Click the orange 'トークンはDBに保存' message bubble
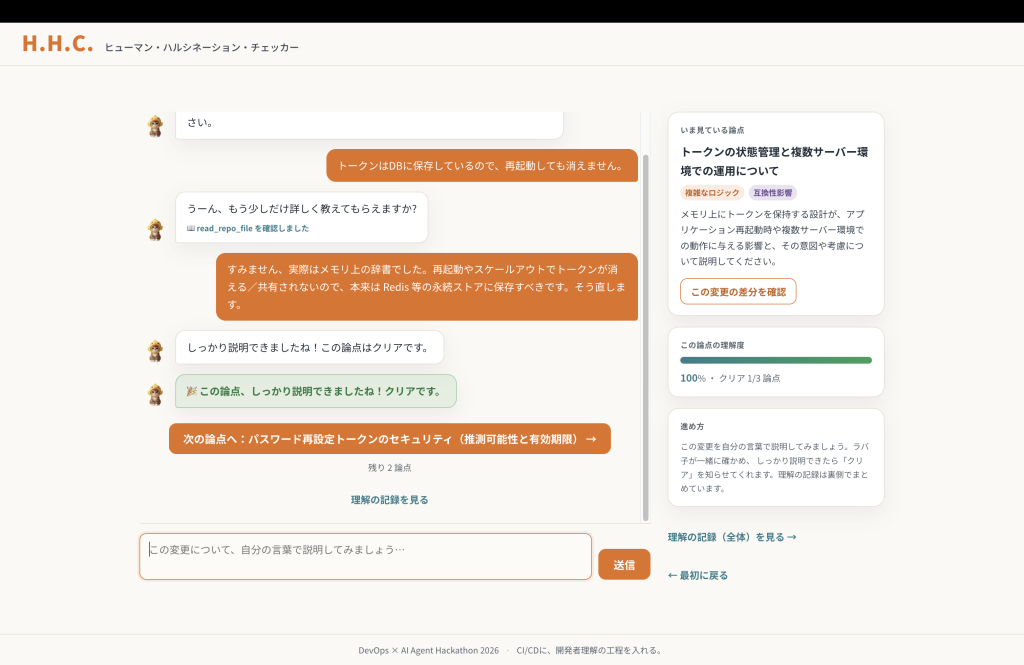The width and height of the screenshot is (1024, 665). (x=482, y=166)
